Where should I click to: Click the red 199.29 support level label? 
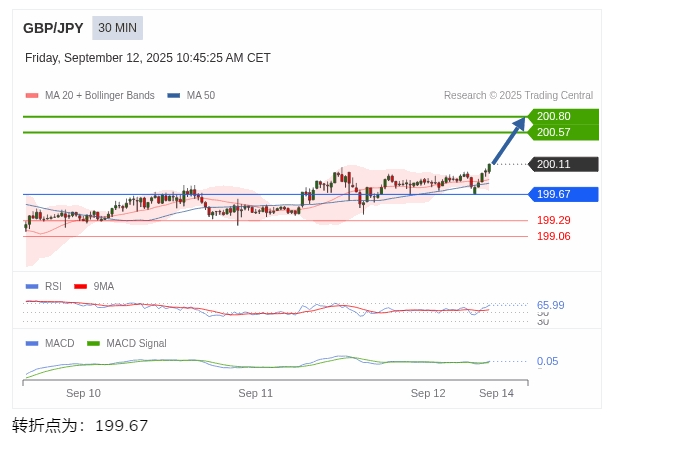point(553,220)
